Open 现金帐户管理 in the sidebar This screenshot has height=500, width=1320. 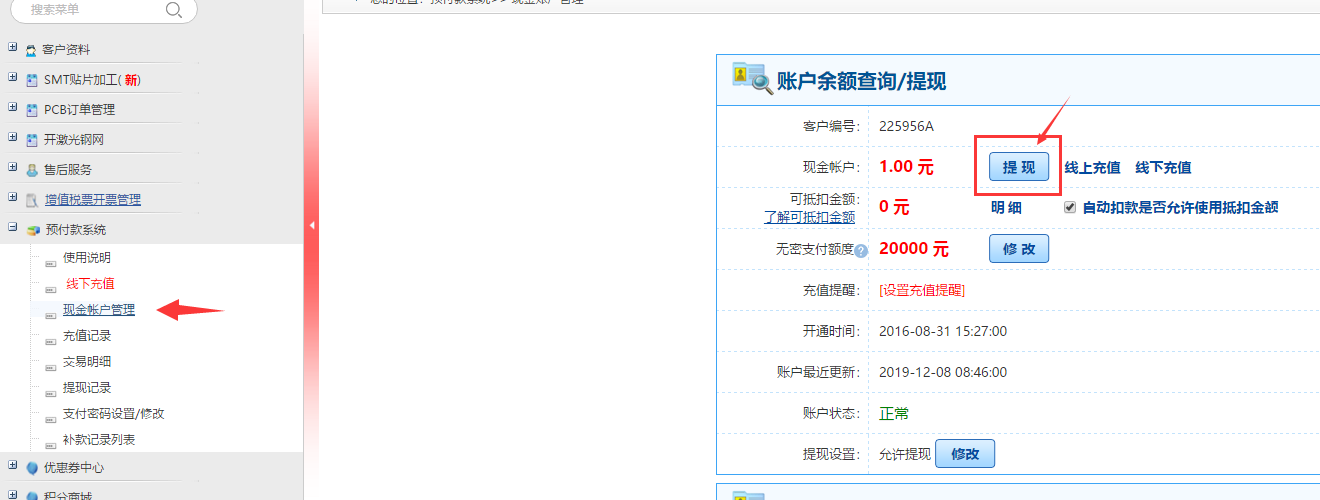coord(98,310)
